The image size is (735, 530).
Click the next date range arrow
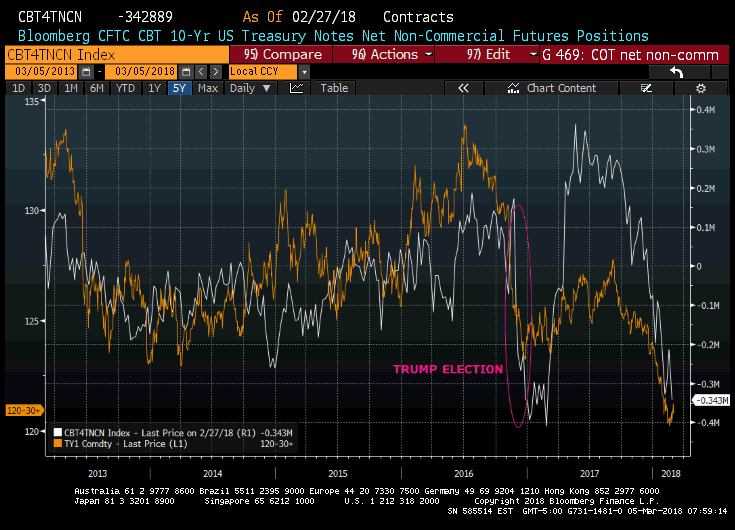pyautogui.click(x=216, y=72)
